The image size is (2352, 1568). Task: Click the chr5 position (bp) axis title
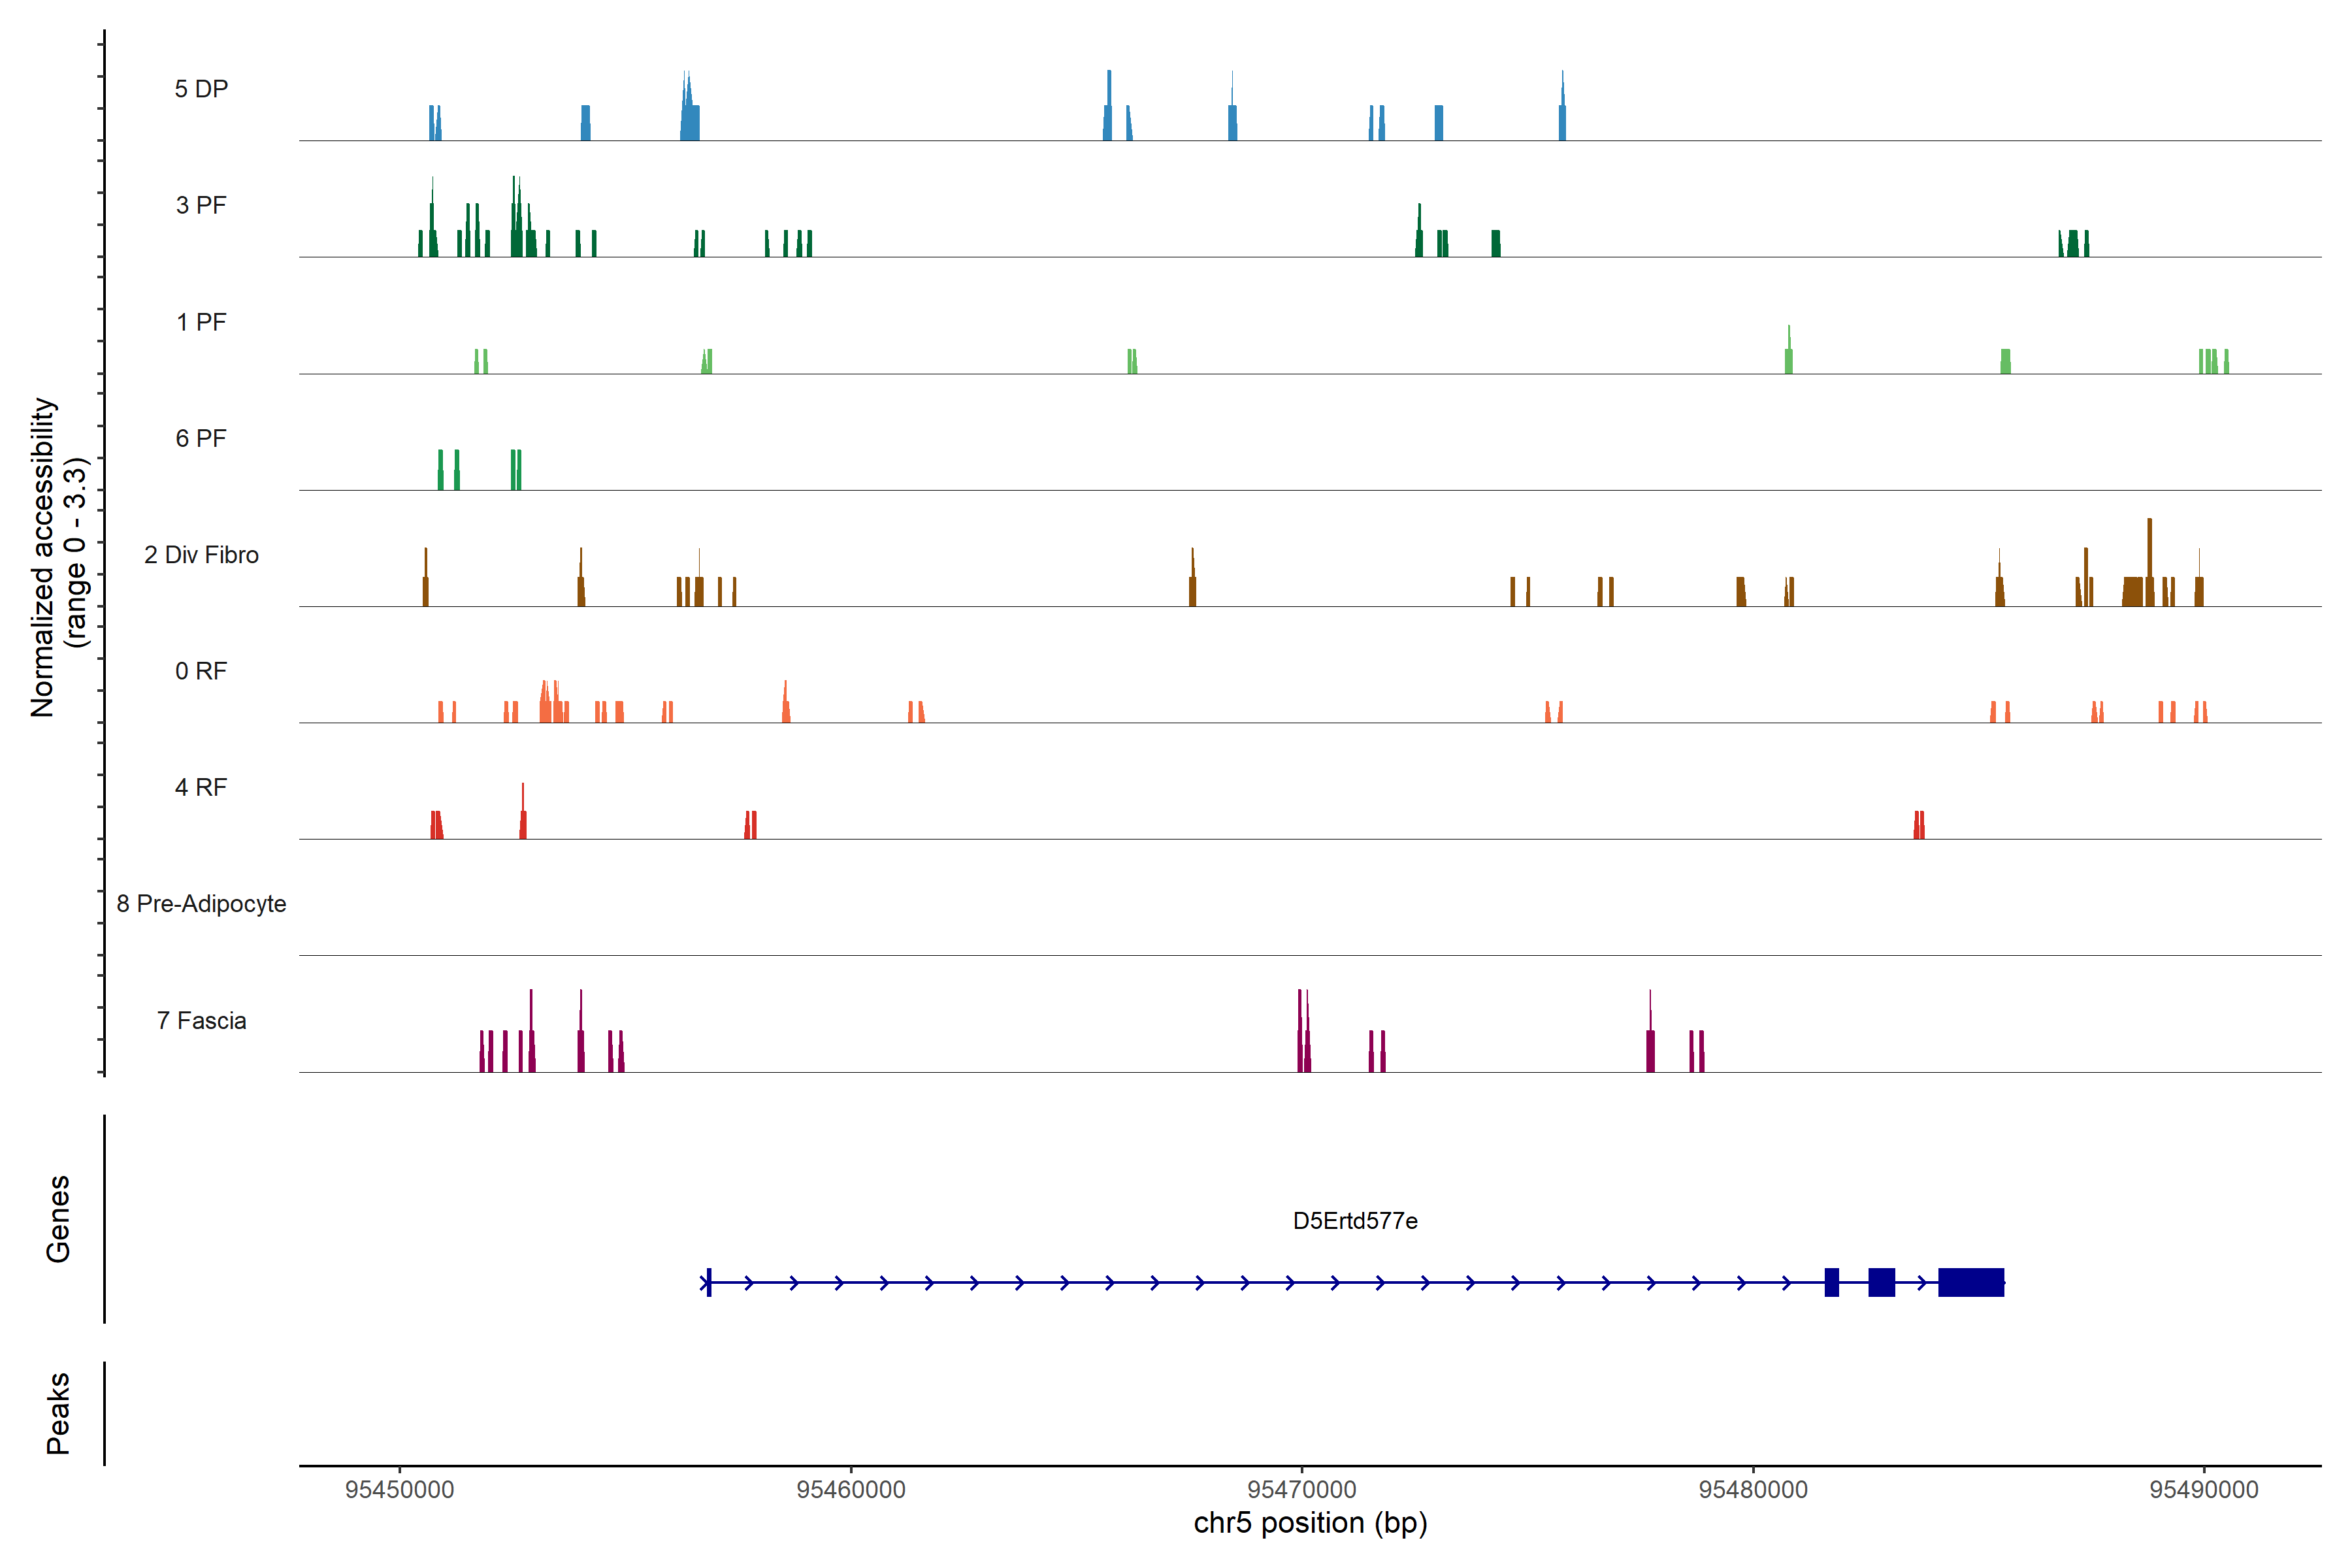coord(1310,1523)
